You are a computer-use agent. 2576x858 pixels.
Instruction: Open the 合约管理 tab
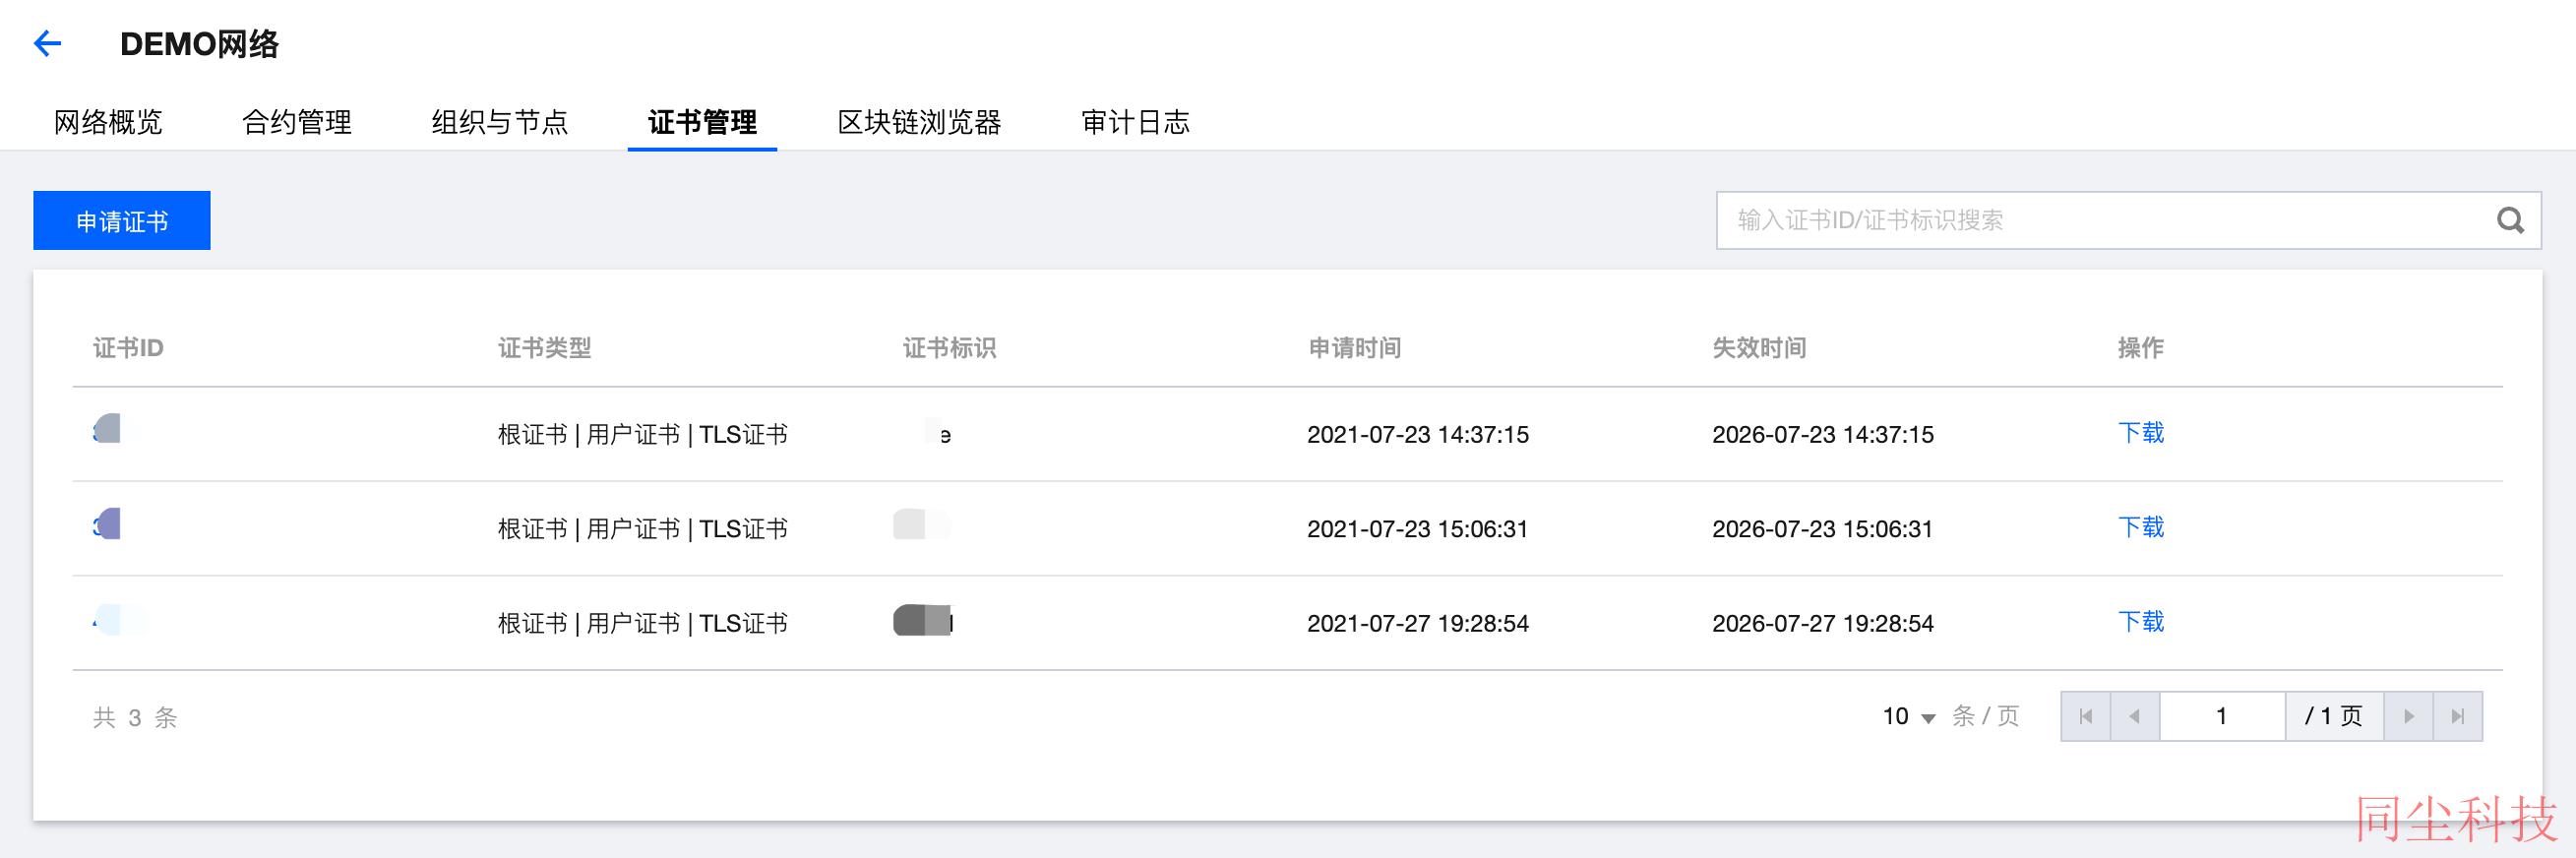(x=297, y=122)
